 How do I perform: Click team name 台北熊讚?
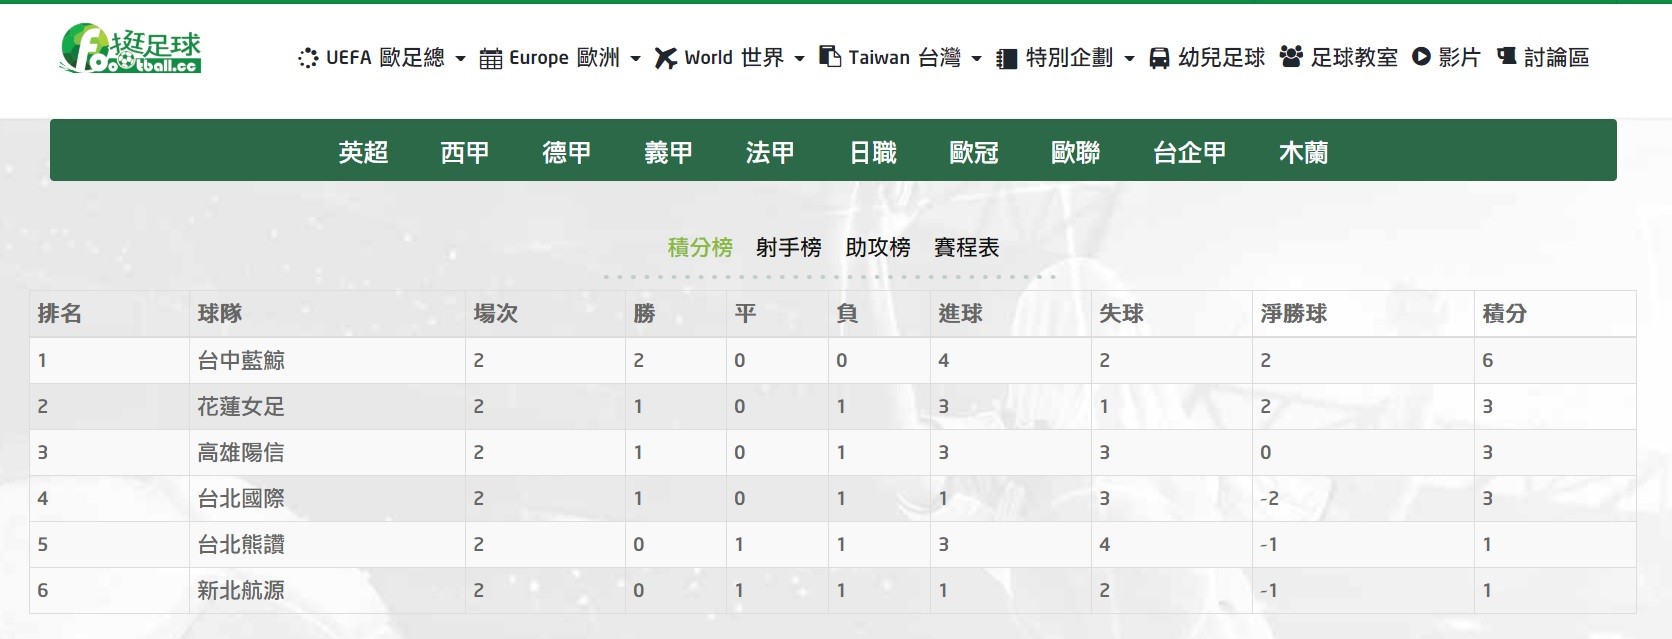click(241, 544)
